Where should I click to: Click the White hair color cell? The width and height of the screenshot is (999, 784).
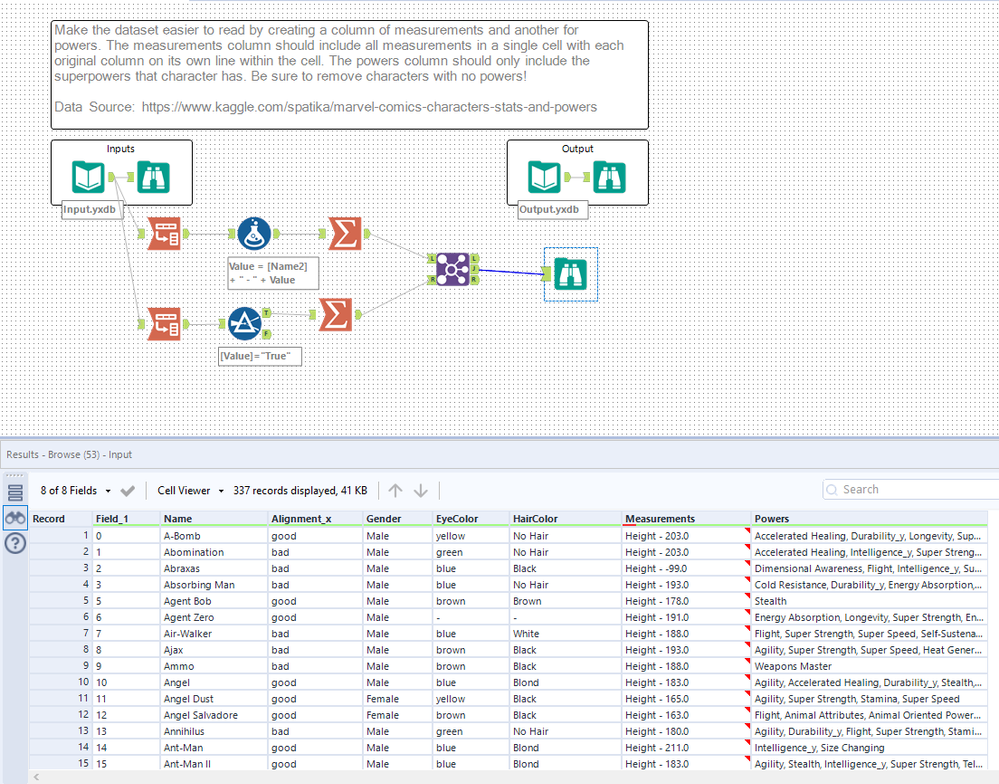[565, 634]
